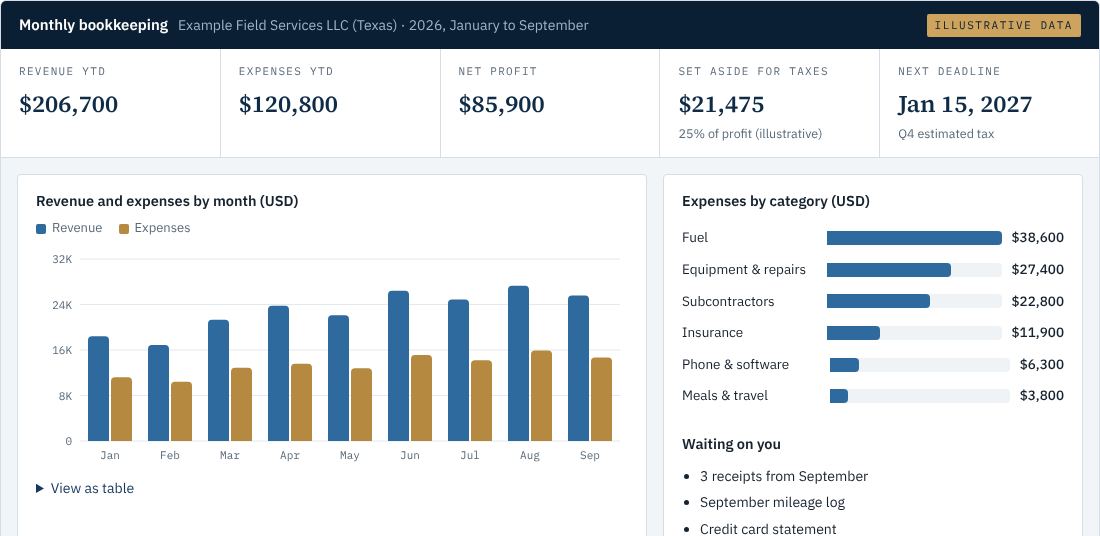Viewport: 1100px width, 536px height.
Task: Click the Phone & software amount $6,300
Action: [1042, 365]
